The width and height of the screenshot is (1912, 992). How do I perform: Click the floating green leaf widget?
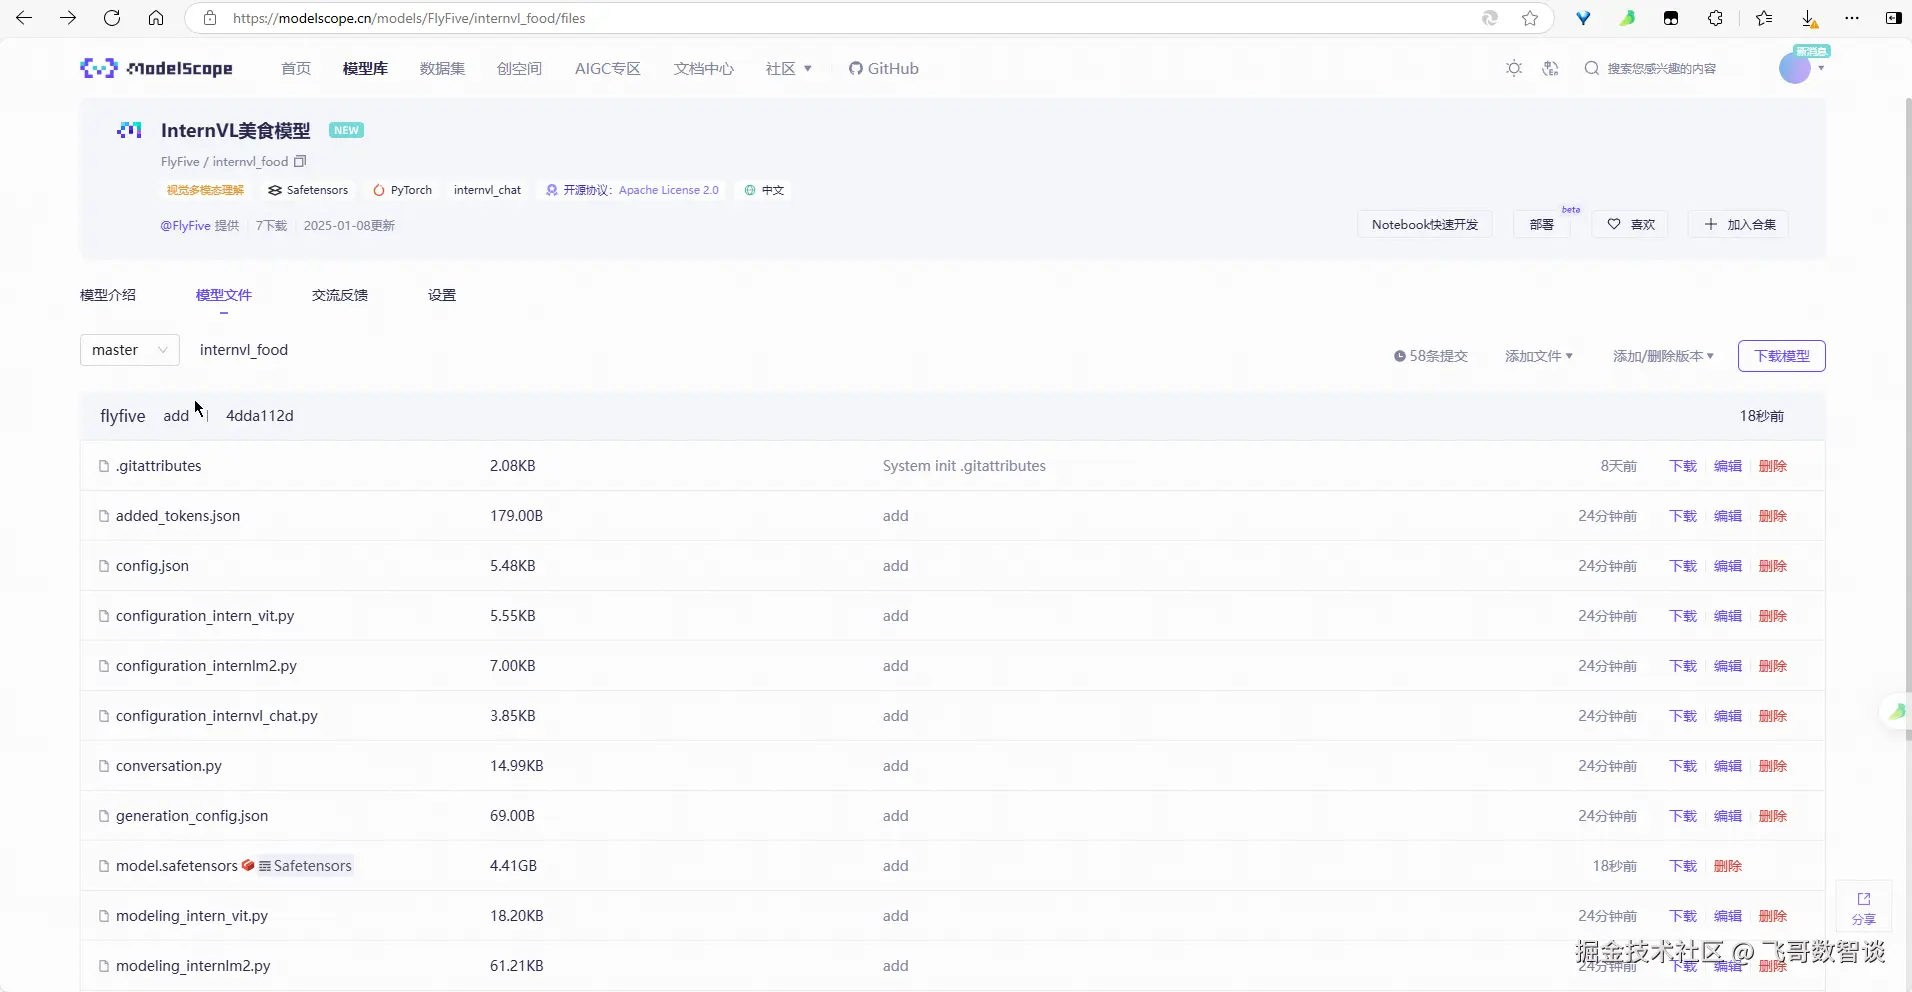[1896, 711]
